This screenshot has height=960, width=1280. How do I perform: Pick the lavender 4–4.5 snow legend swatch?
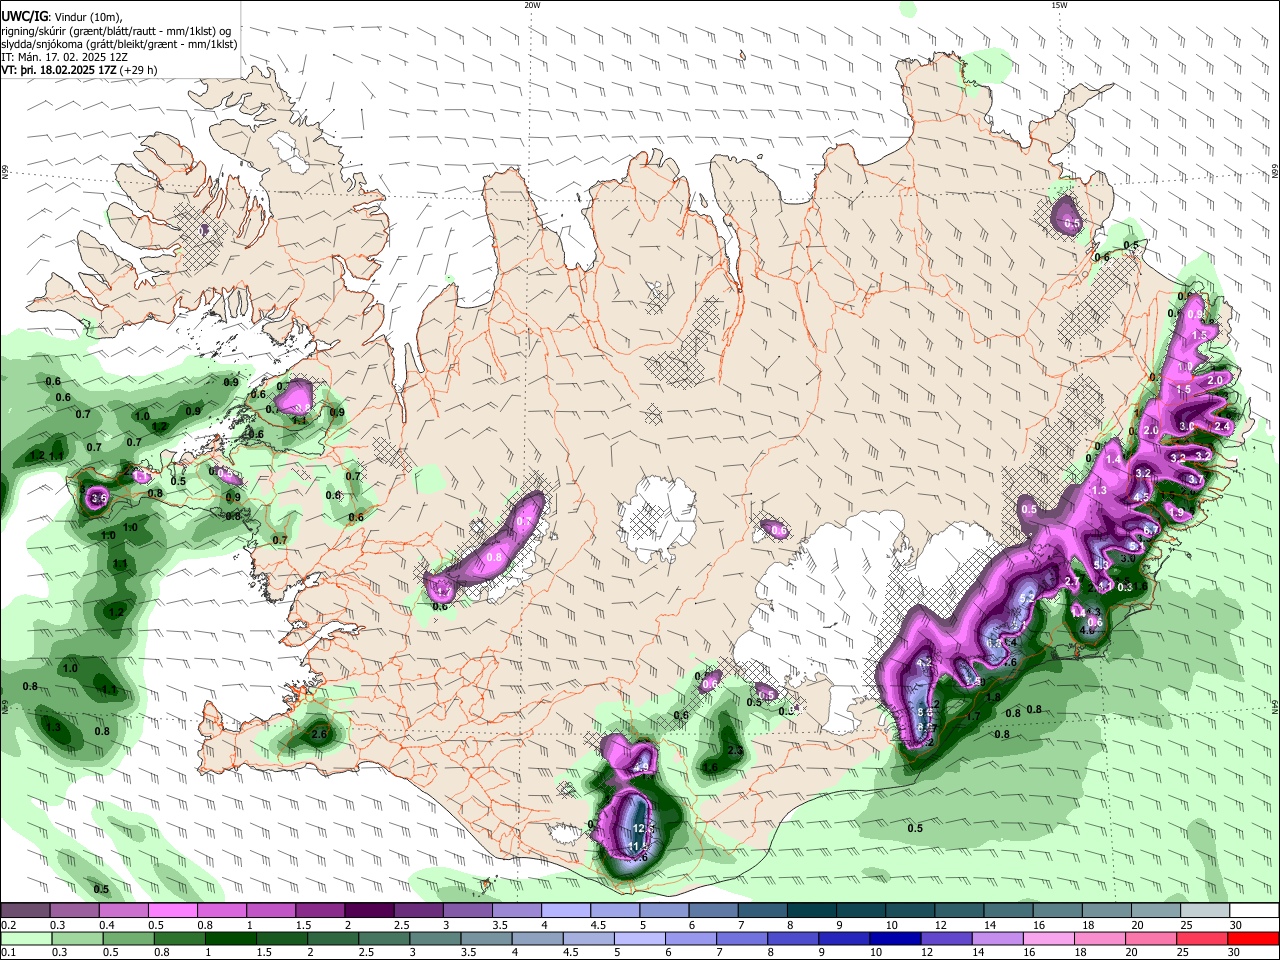coord(565,911)
